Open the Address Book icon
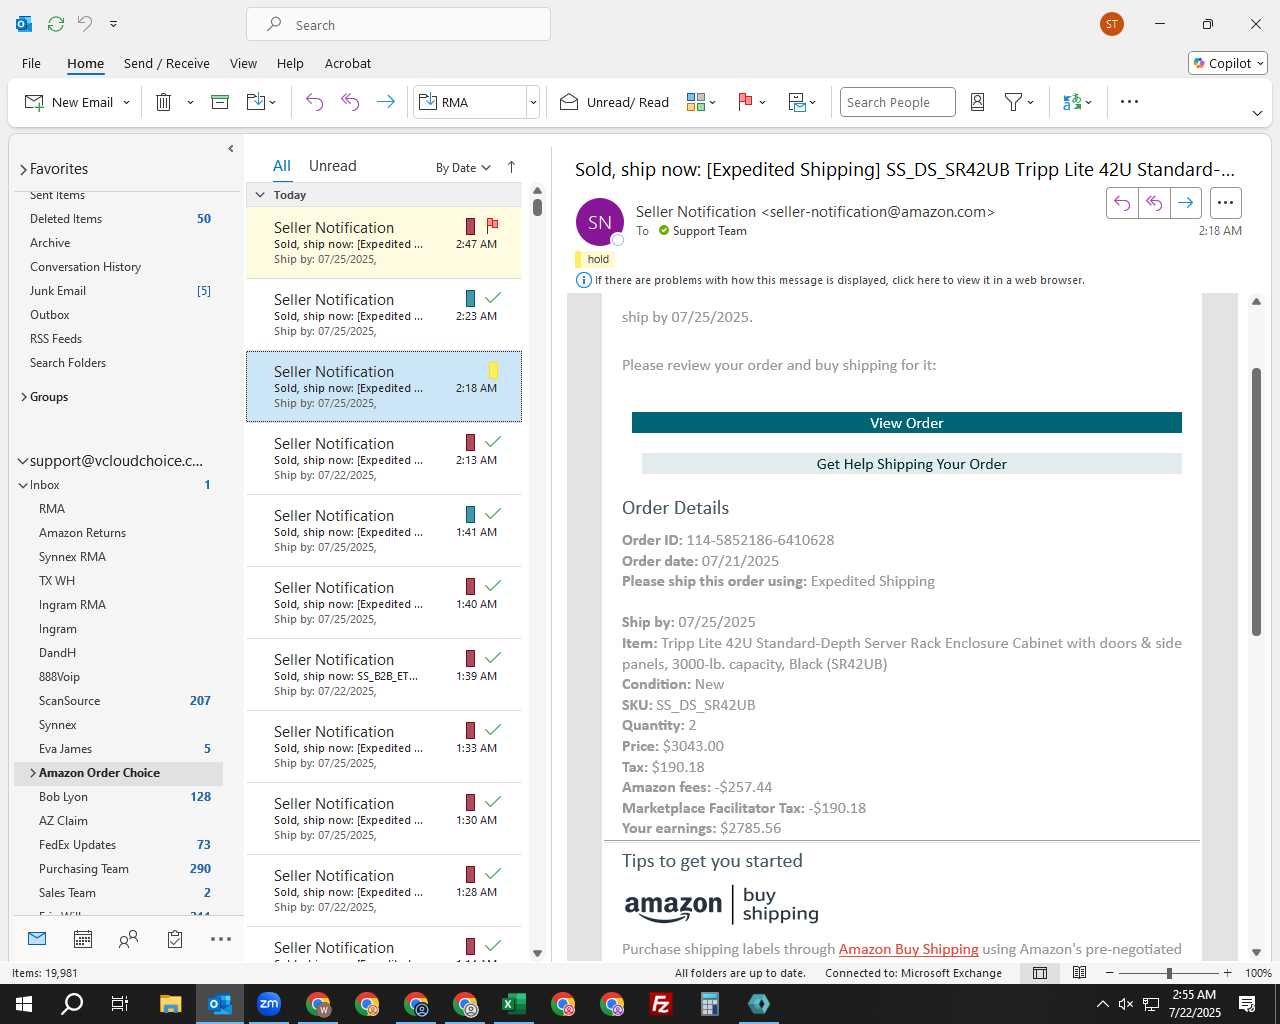The width and height of the screenshot is (1280, 1024). click(x=978, y=102)
